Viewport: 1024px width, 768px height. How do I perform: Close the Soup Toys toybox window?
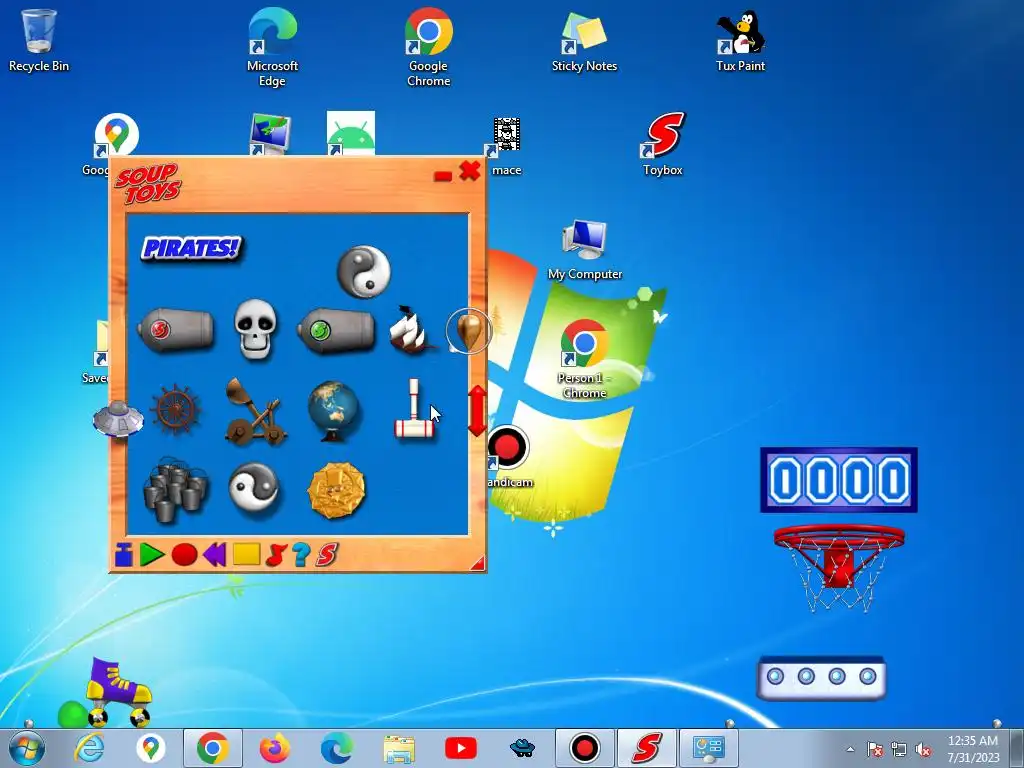(x=470, y=171)
